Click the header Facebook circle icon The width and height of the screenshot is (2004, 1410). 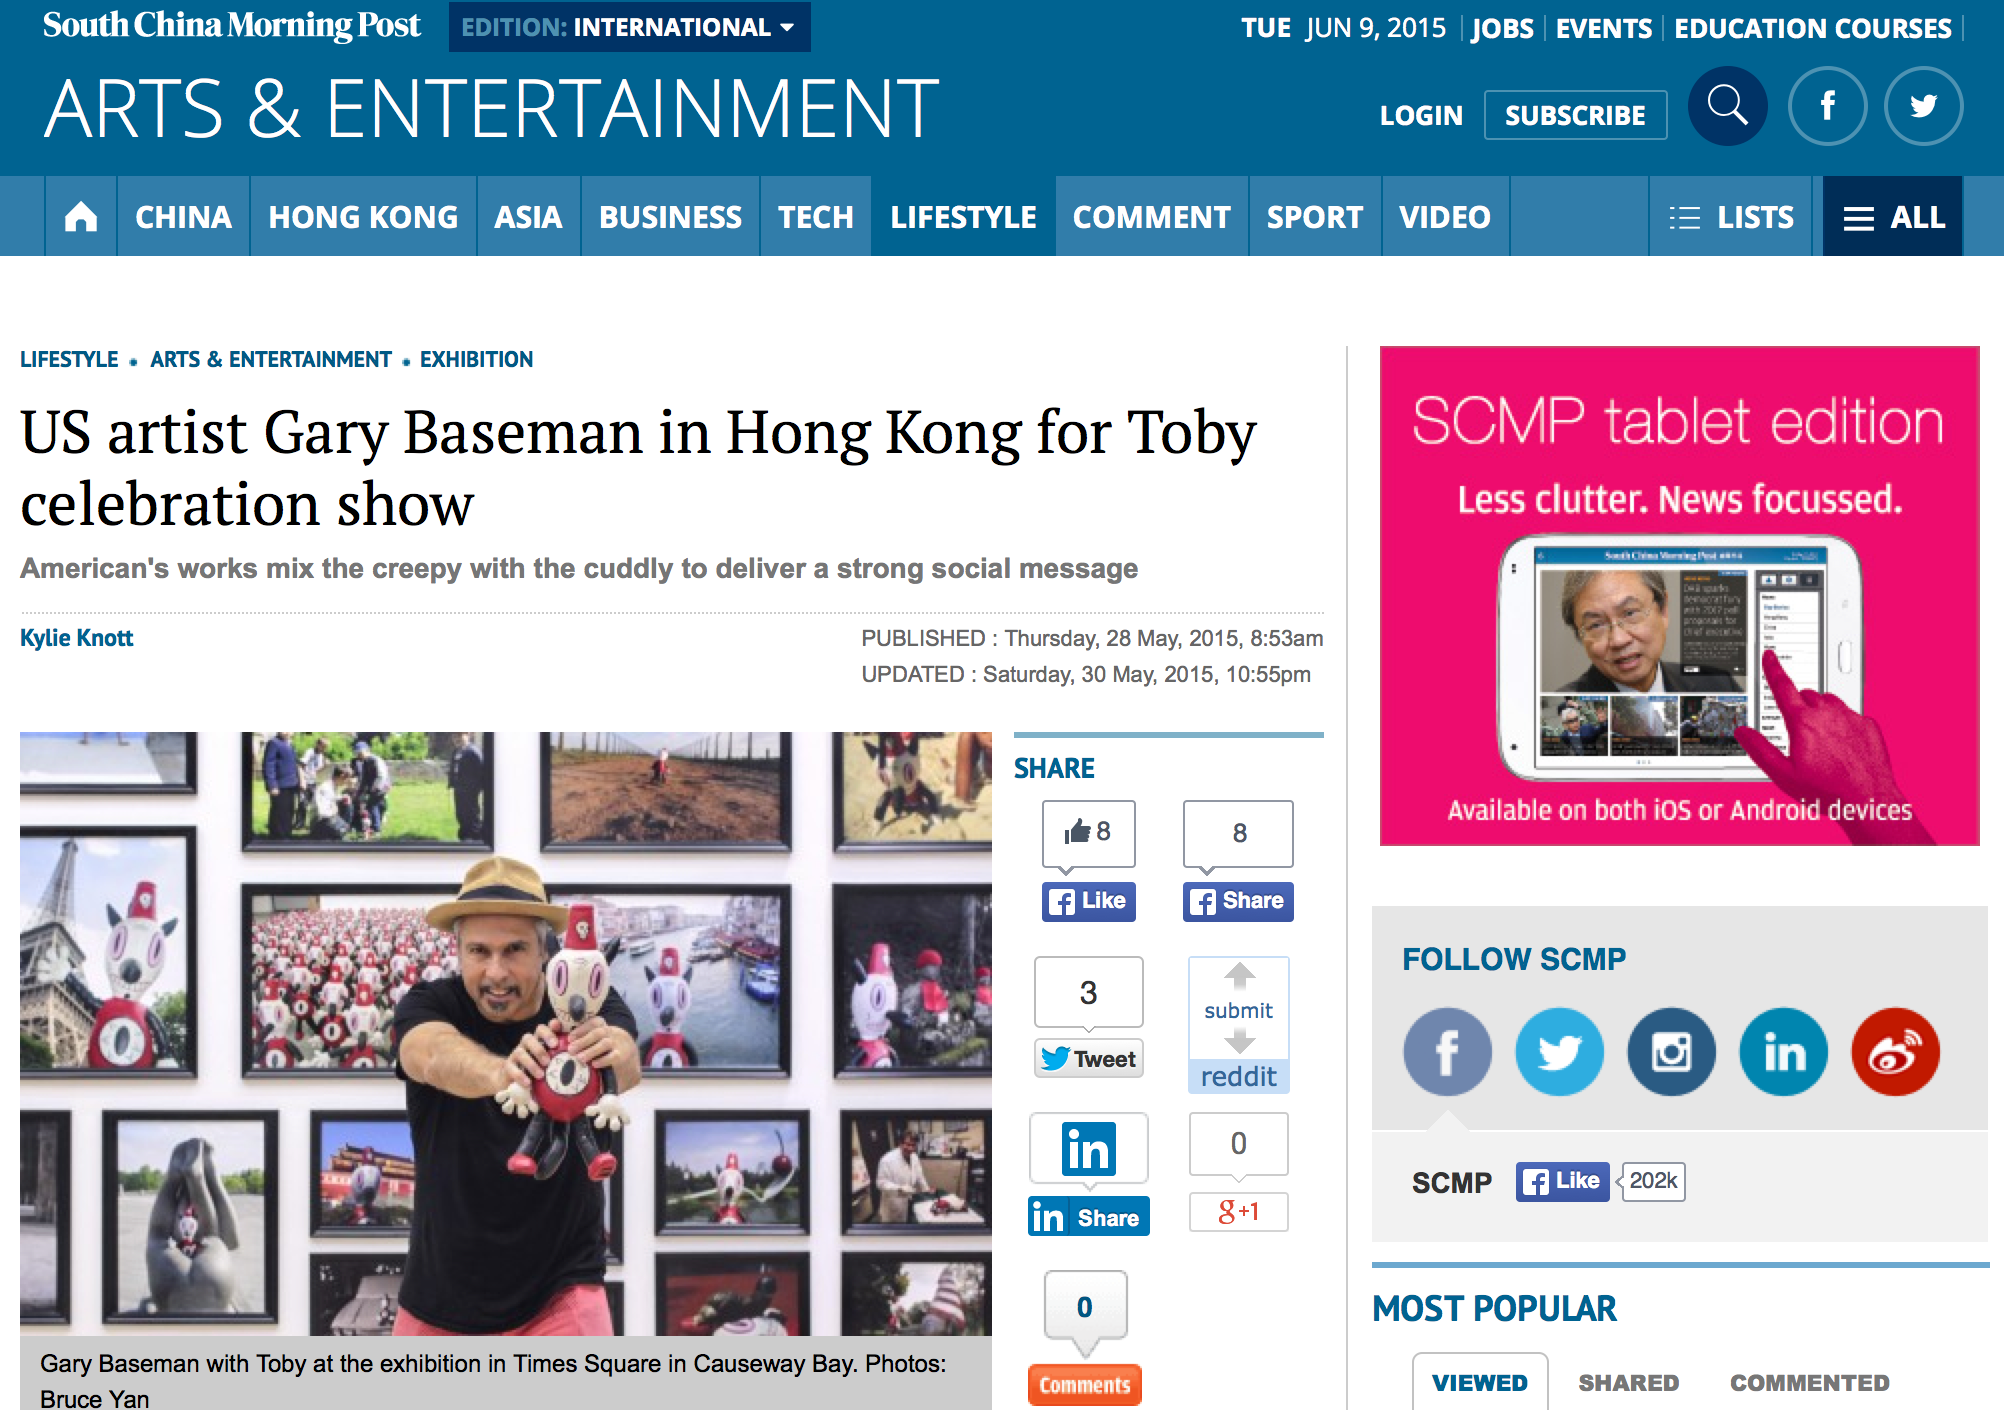coord(1827,106)
